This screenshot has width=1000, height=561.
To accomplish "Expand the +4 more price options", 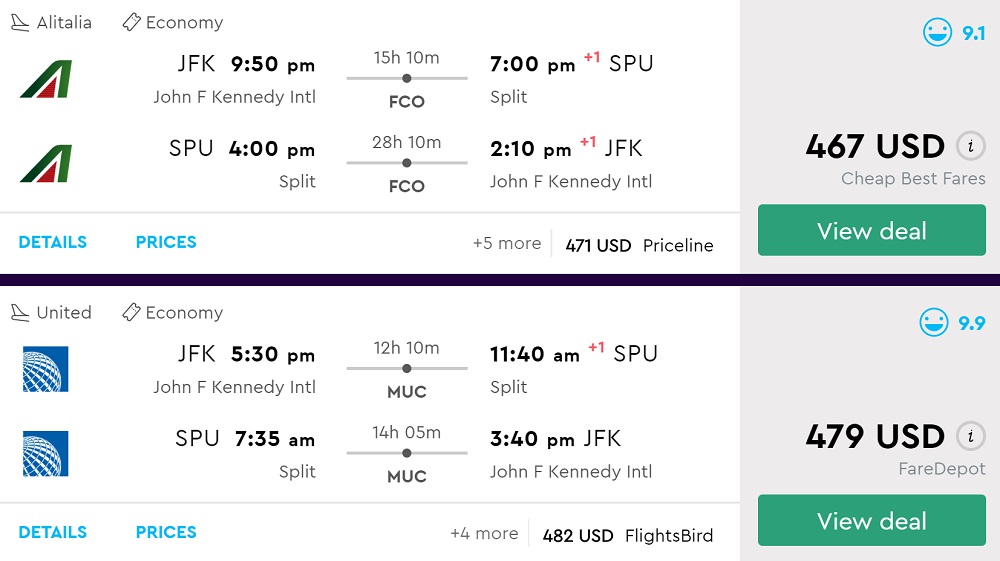I will point(484,534).
